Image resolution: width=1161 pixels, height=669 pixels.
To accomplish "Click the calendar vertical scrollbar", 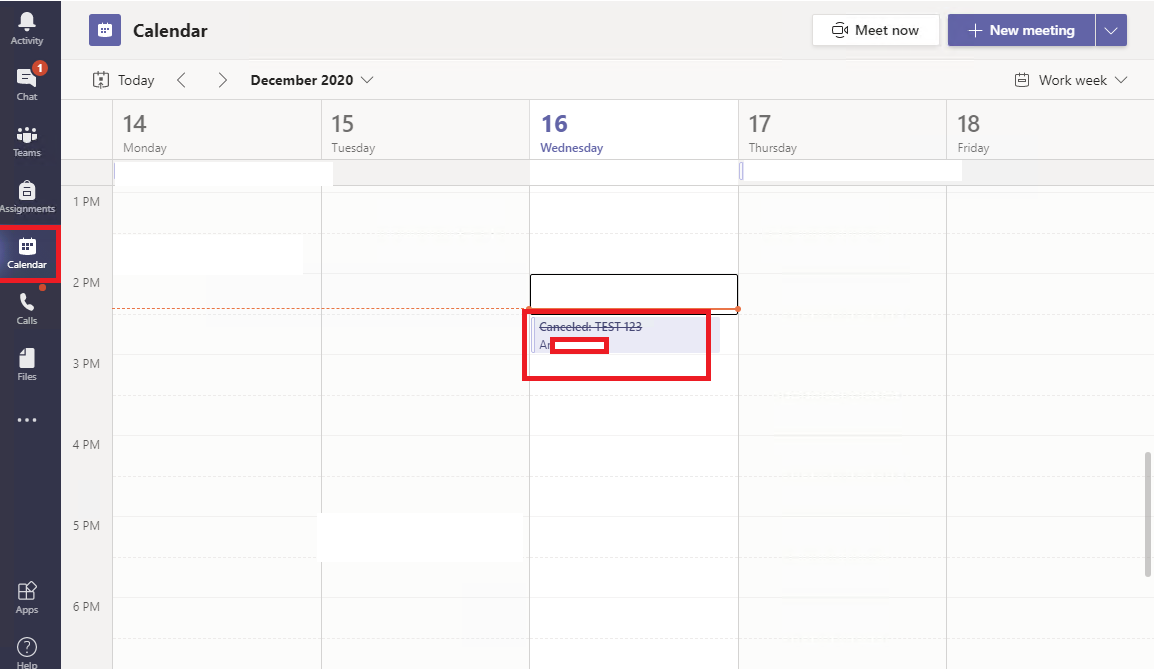I will (x=1148, y=514).
